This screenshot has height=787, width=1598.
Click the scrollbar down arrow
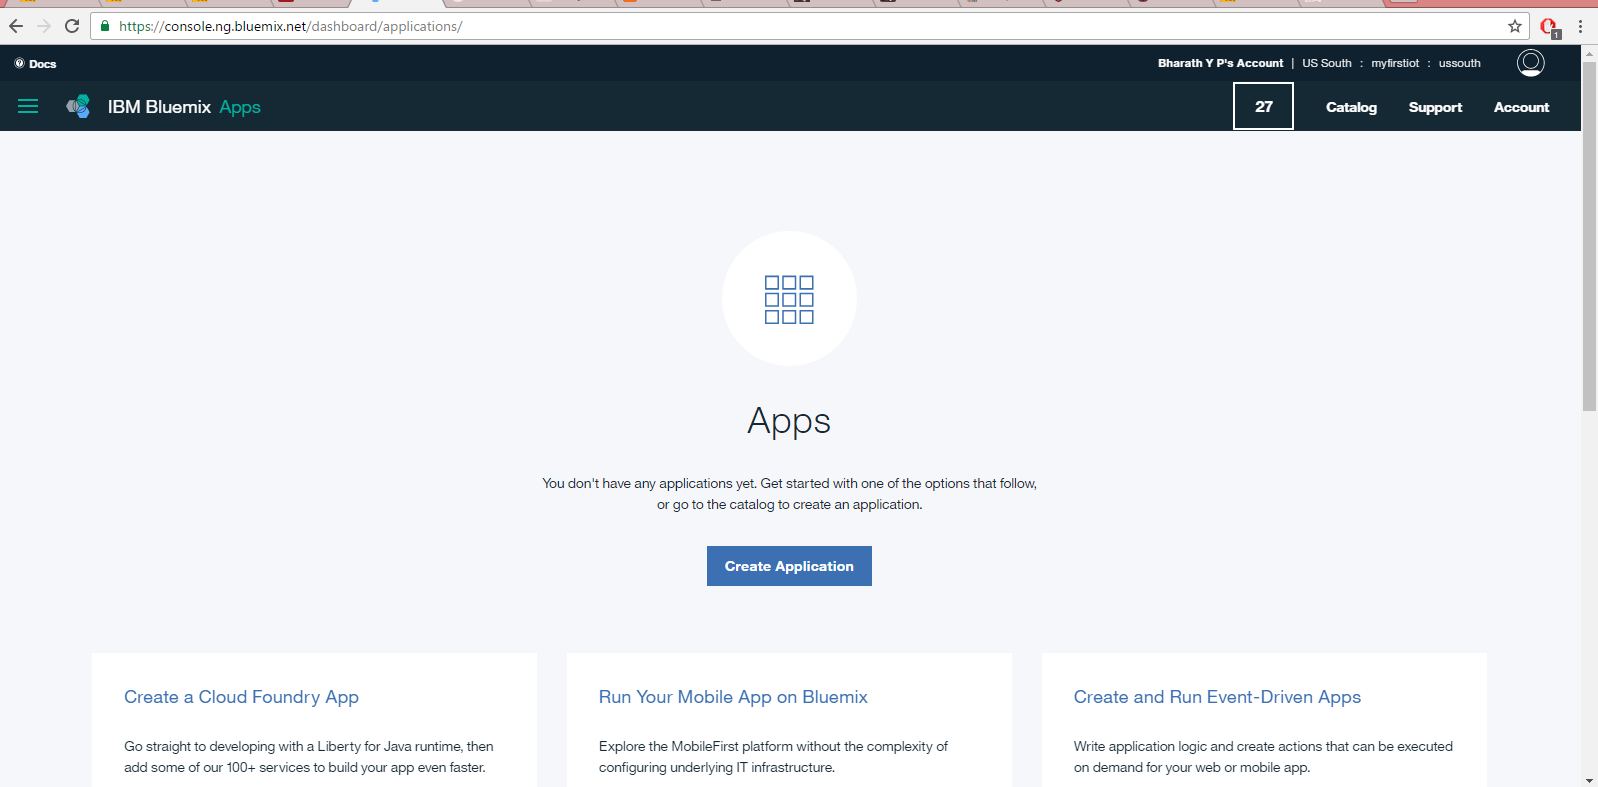pyautogui.click(x=1589, y=780)
